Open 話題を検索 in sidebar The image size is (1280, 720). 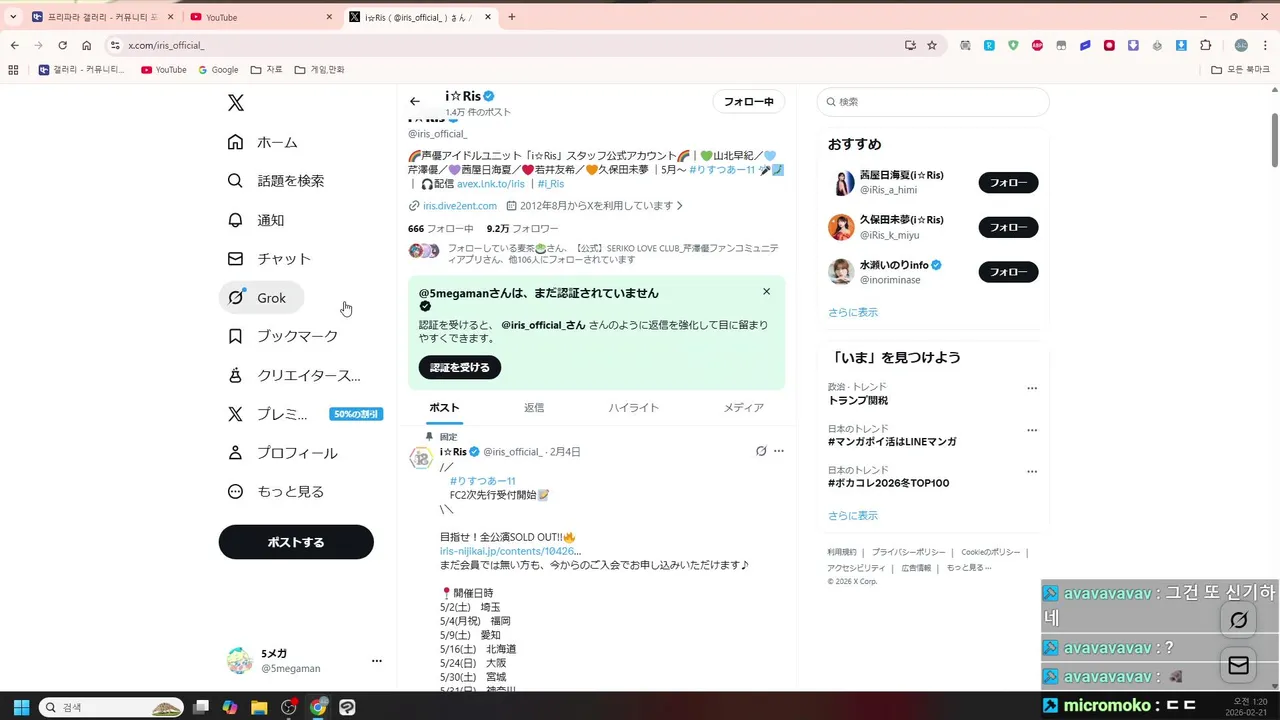276,181
